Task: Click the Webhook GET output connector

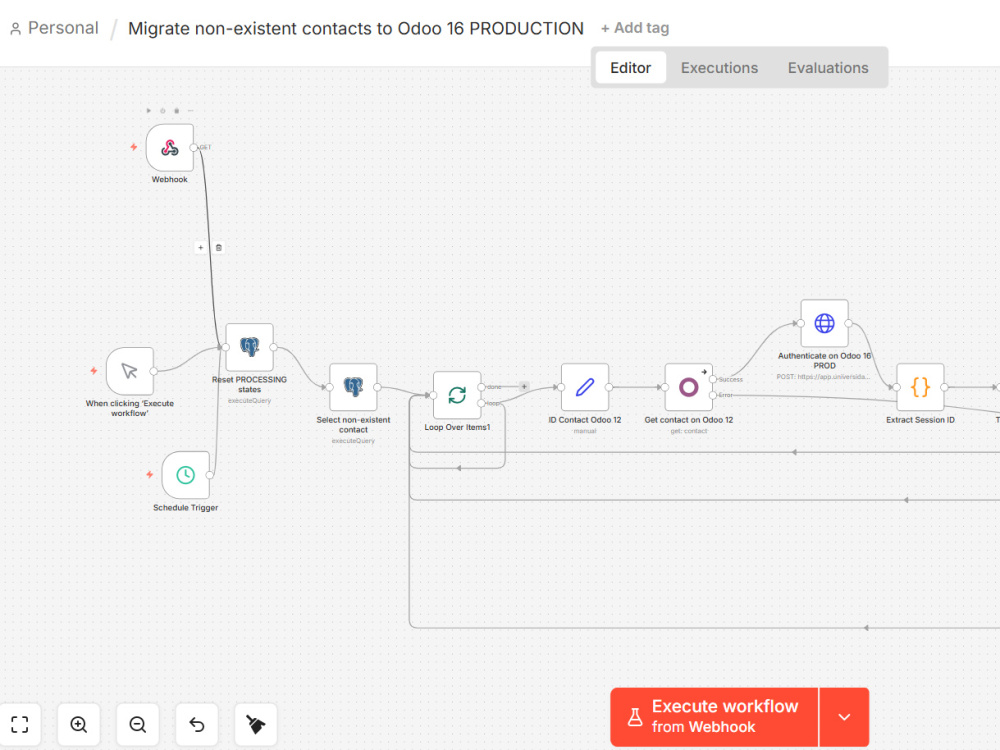Action: coord(194,147)
